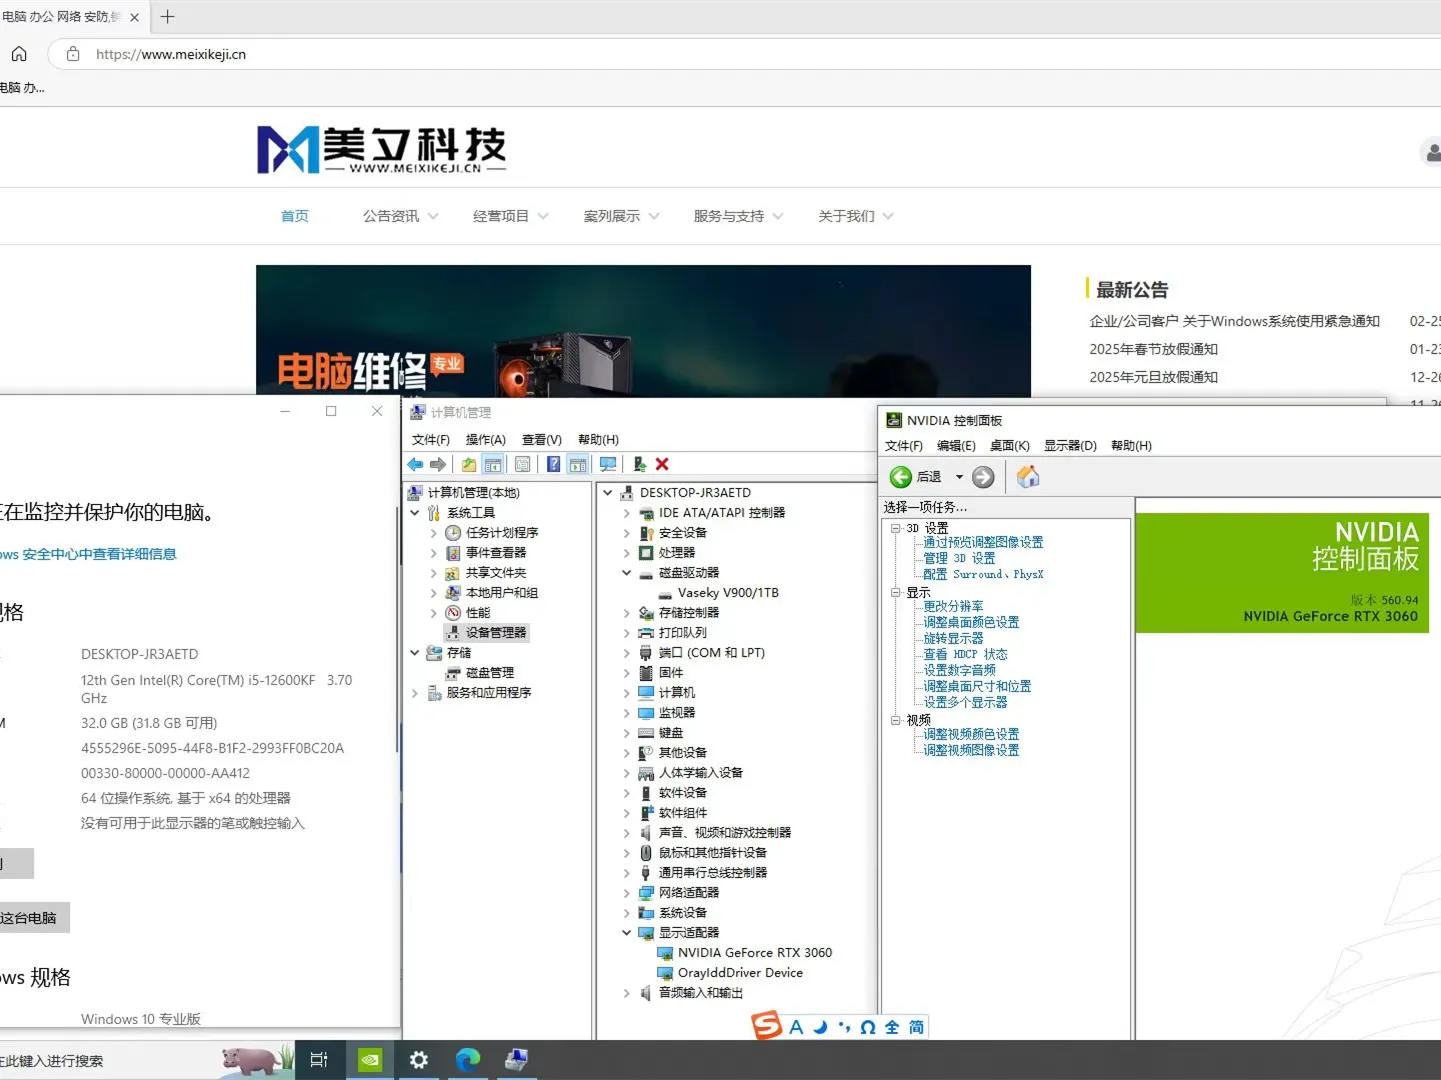Image resolution: width=1441 pixels, height=1080 pixels.
Task: Expand the 网络适配器 device category
Action: coord(627,893)
